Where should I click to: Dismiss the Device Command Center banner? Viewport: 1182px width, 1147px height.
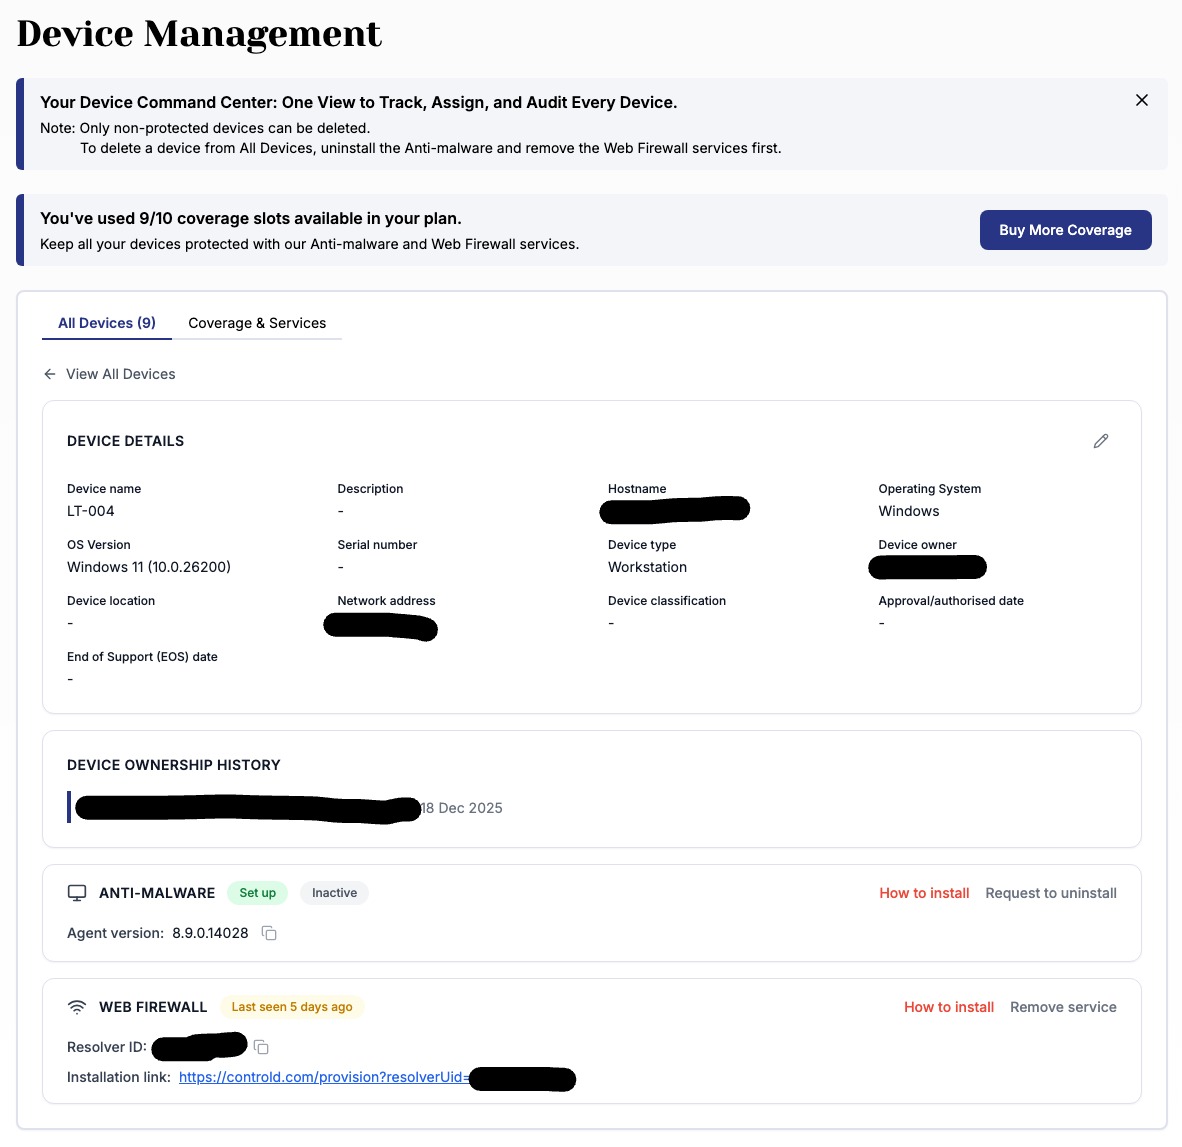pyautogui.click(x=1141, y=100)
